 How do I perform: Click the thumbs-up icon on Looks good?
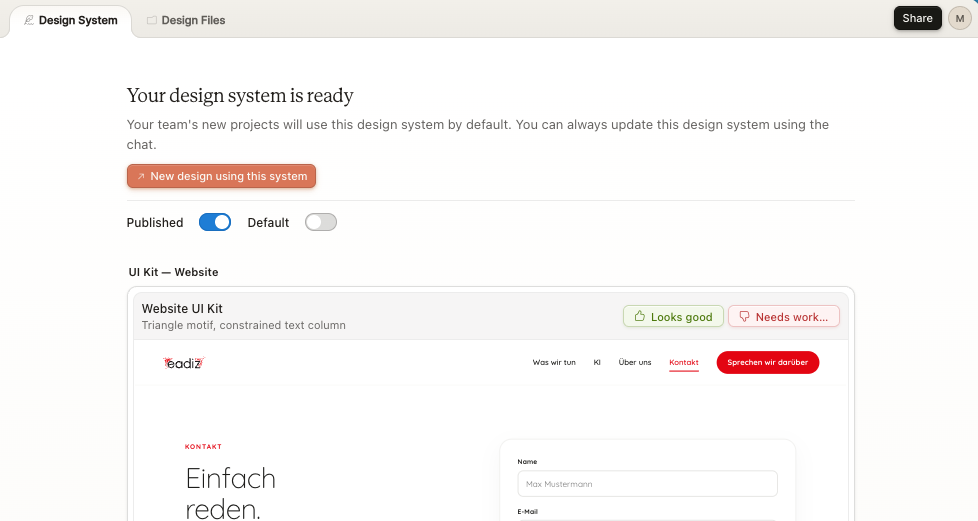[638, 317]
